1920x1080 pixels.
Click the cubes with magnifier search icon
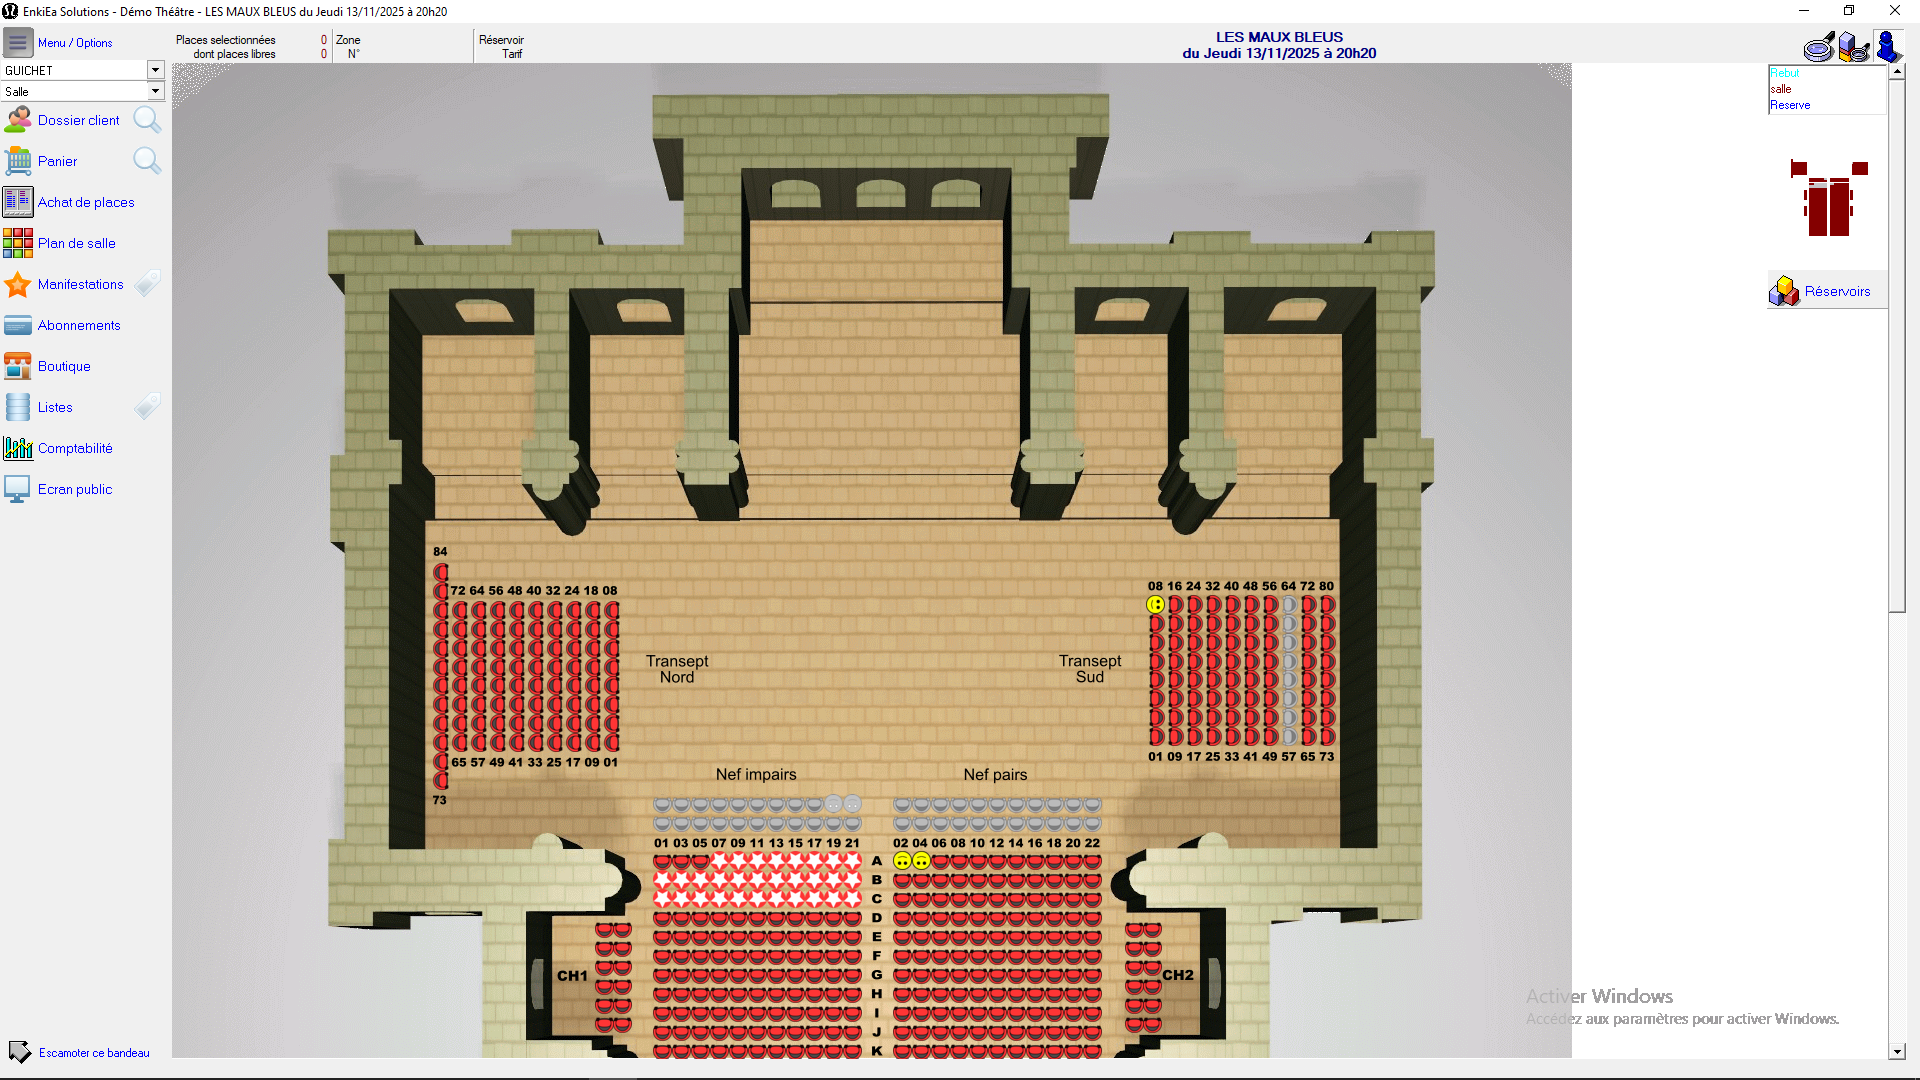1853,47
